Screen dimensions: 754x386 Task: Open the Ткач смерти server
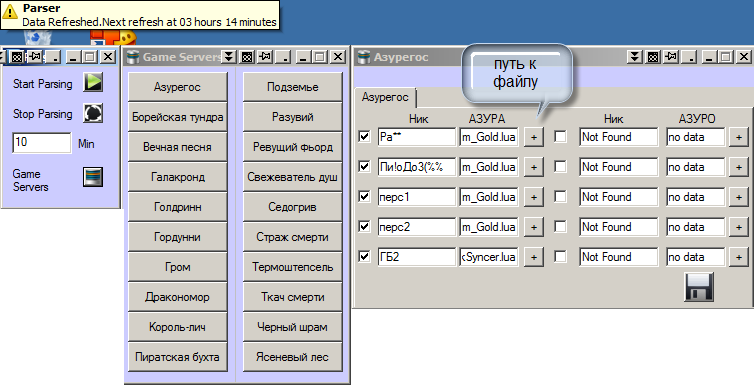292,297
